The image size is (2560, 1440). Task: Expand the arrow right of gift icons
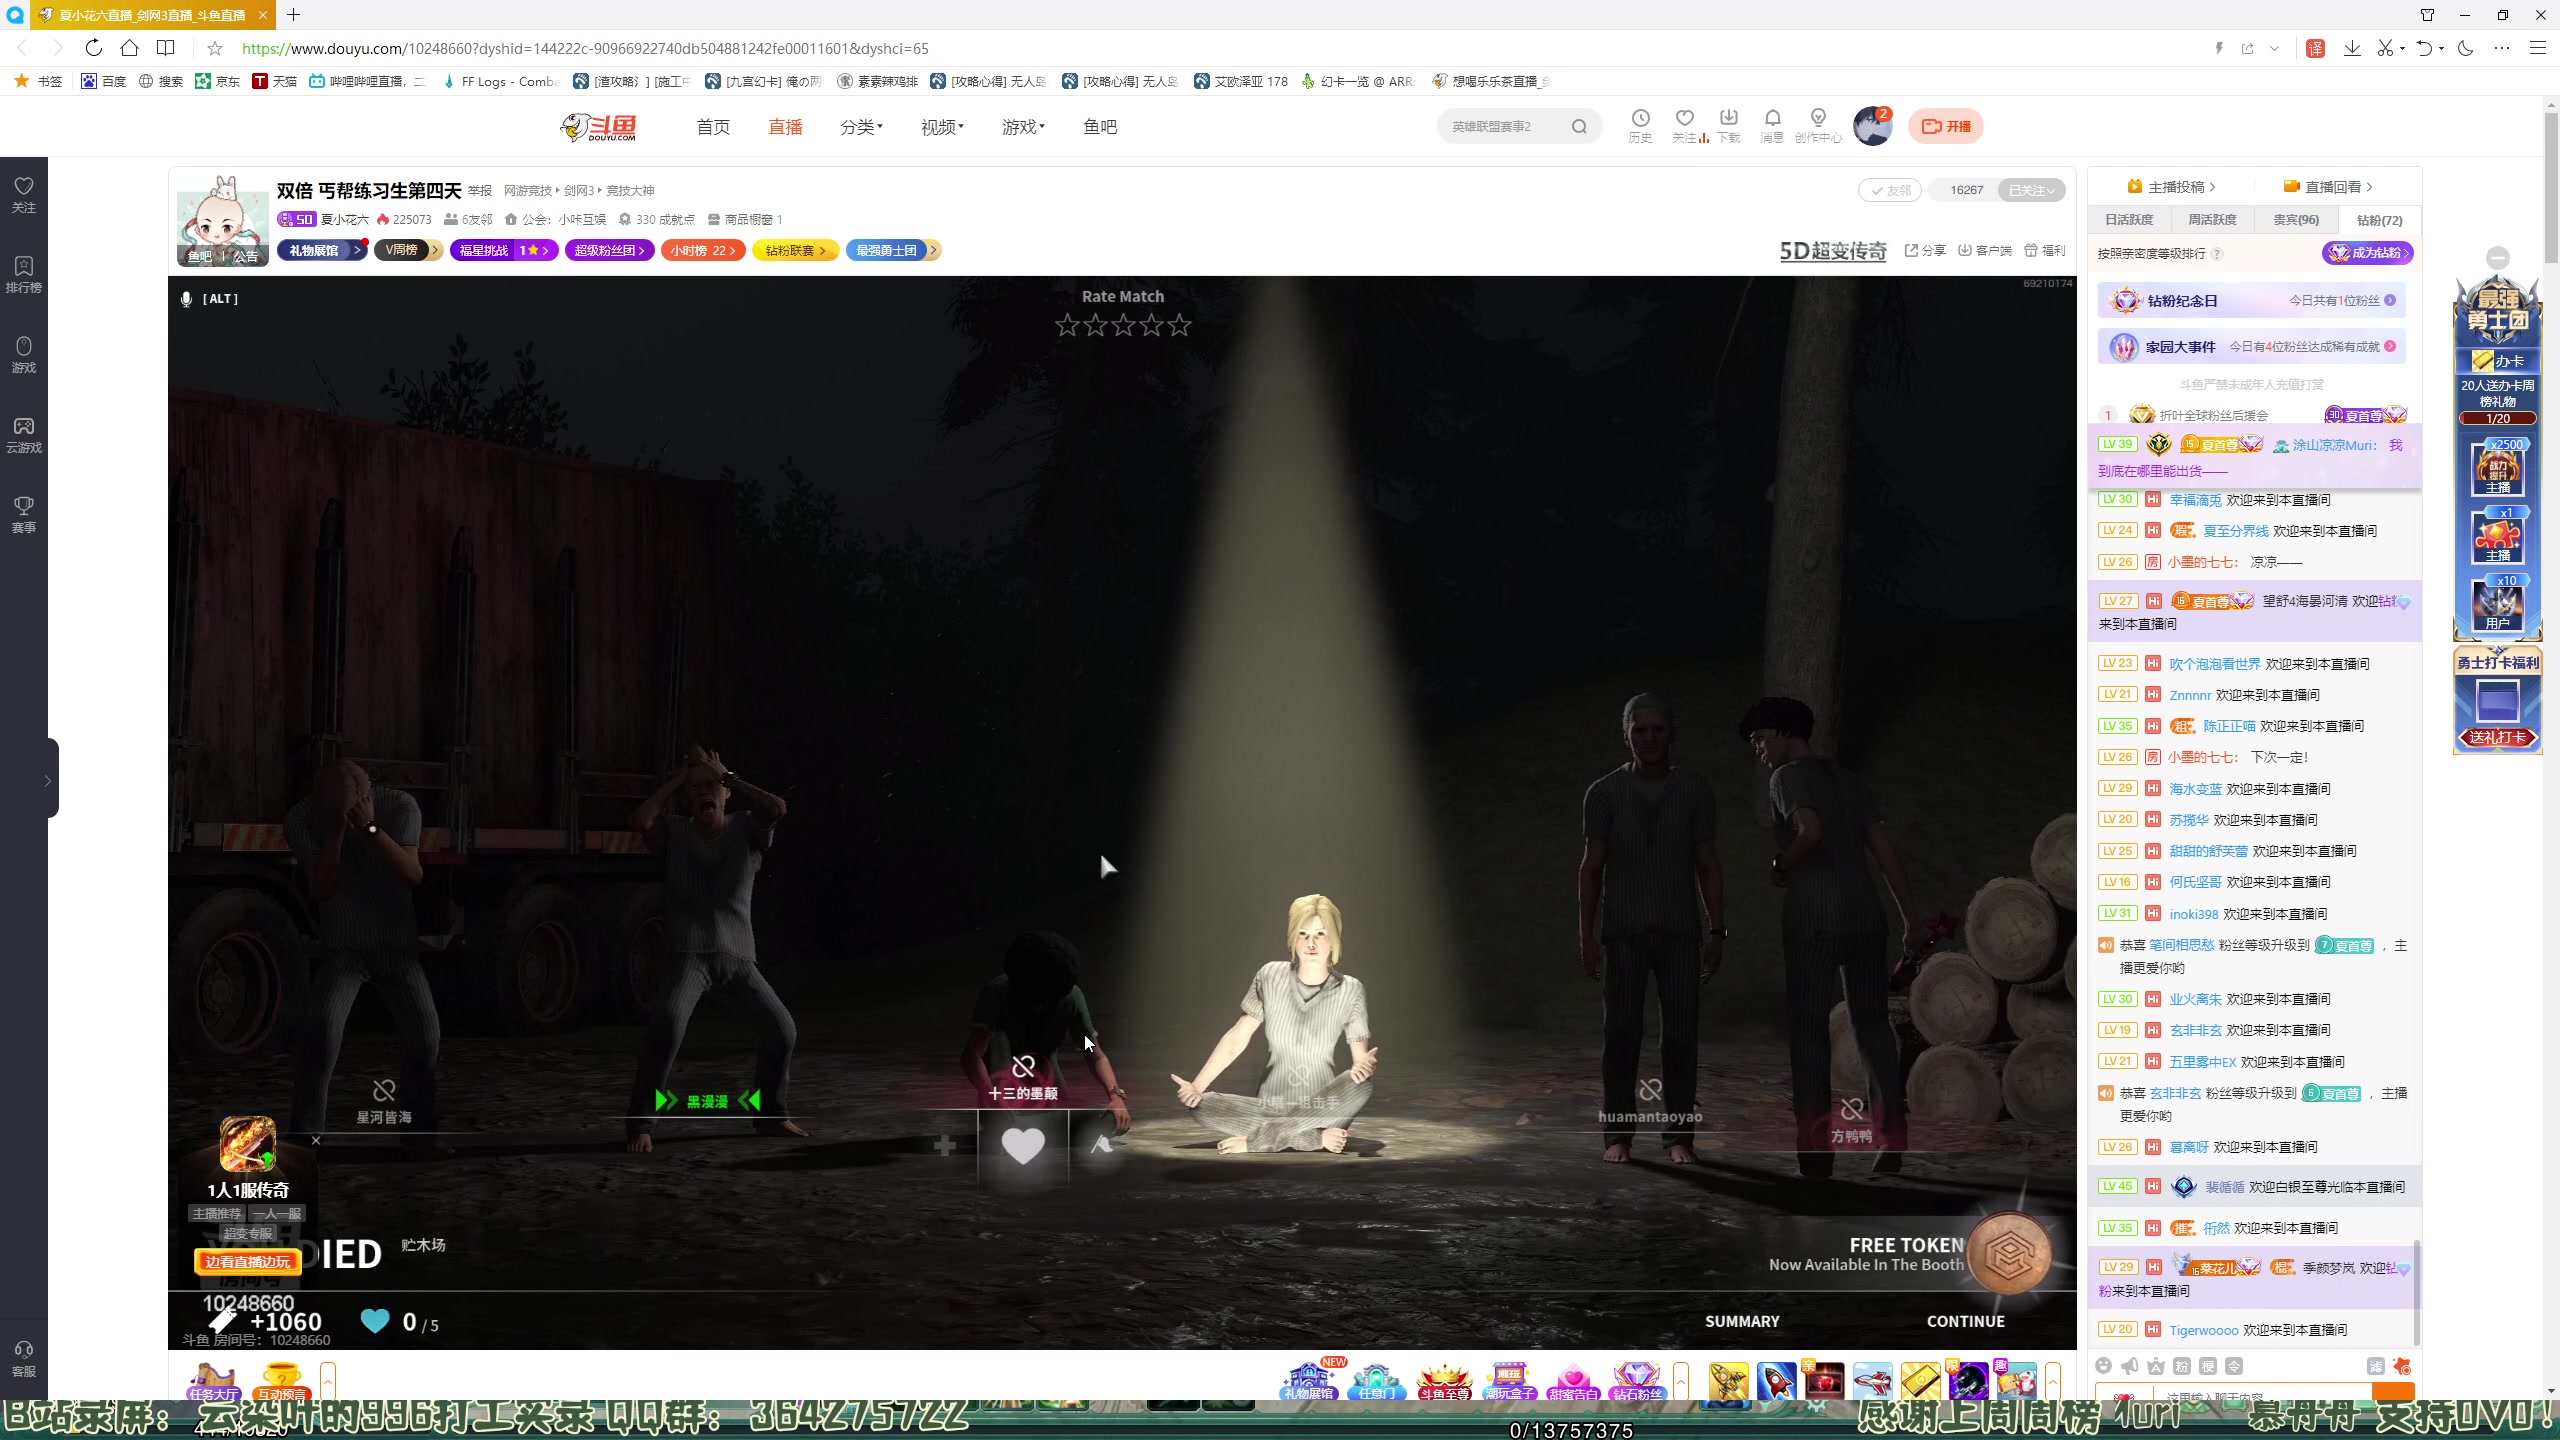(2053, 1381)
